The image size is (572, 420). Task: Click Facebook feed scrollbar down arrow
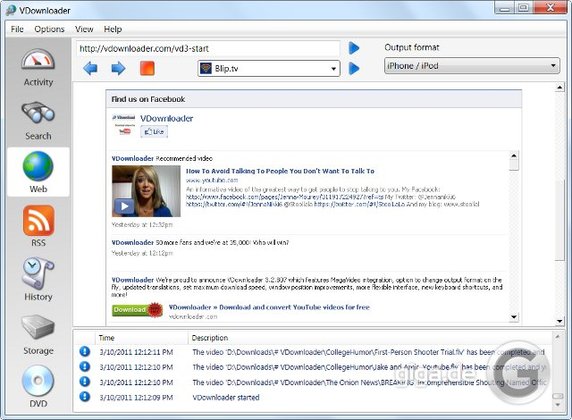pyautogui.click(x=514, y=317)
